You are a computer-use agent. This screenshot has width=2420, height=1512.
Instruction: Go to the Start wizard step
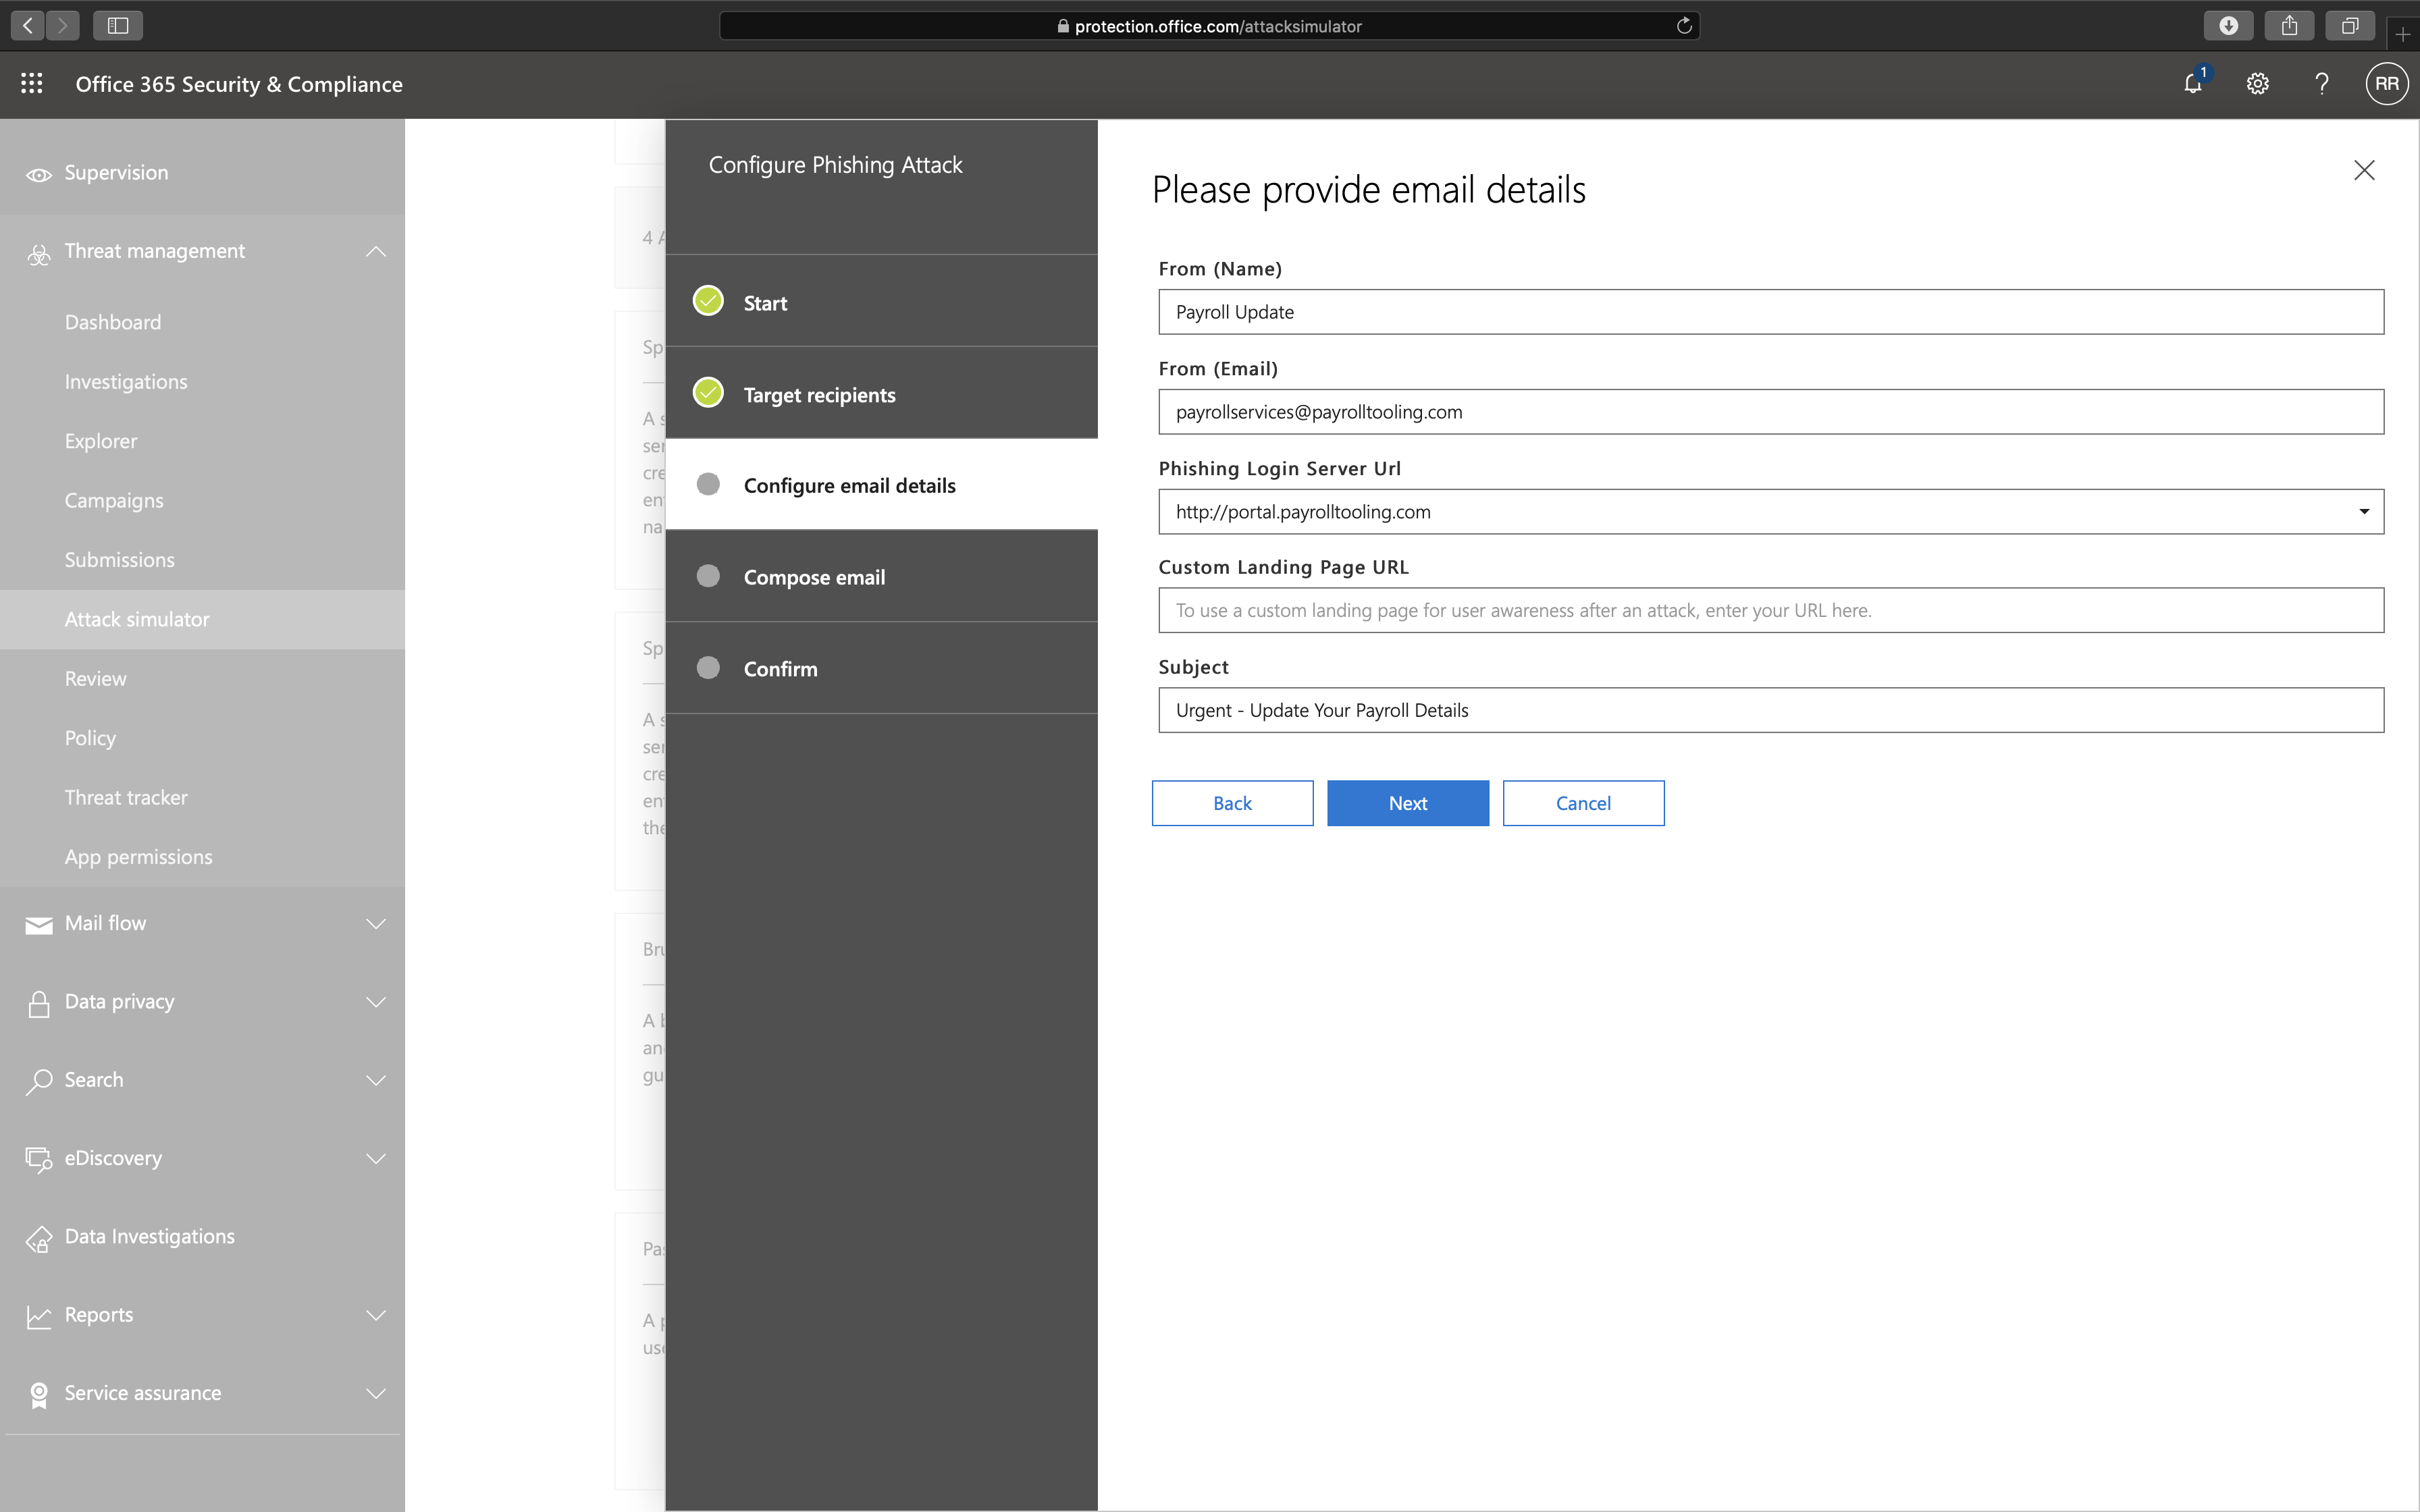pyautogui.click(x=765, y=303)
